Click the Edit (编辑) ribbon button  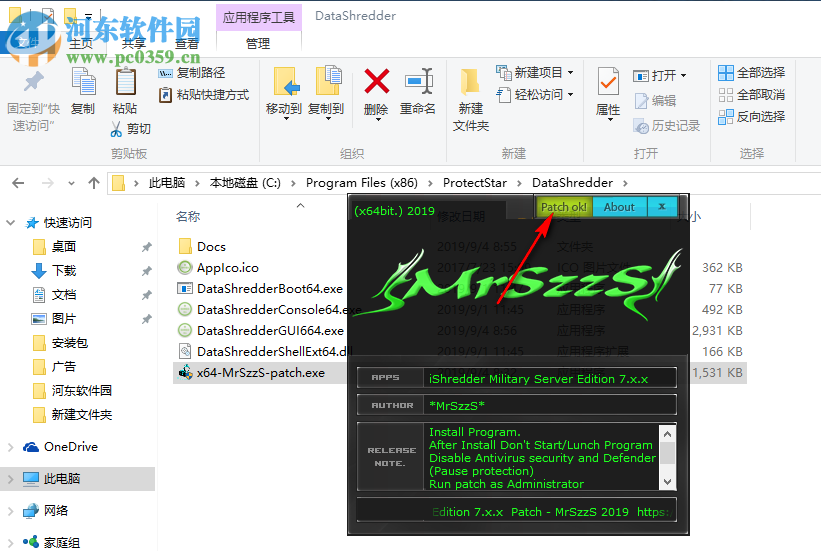(x=655, y=101)
